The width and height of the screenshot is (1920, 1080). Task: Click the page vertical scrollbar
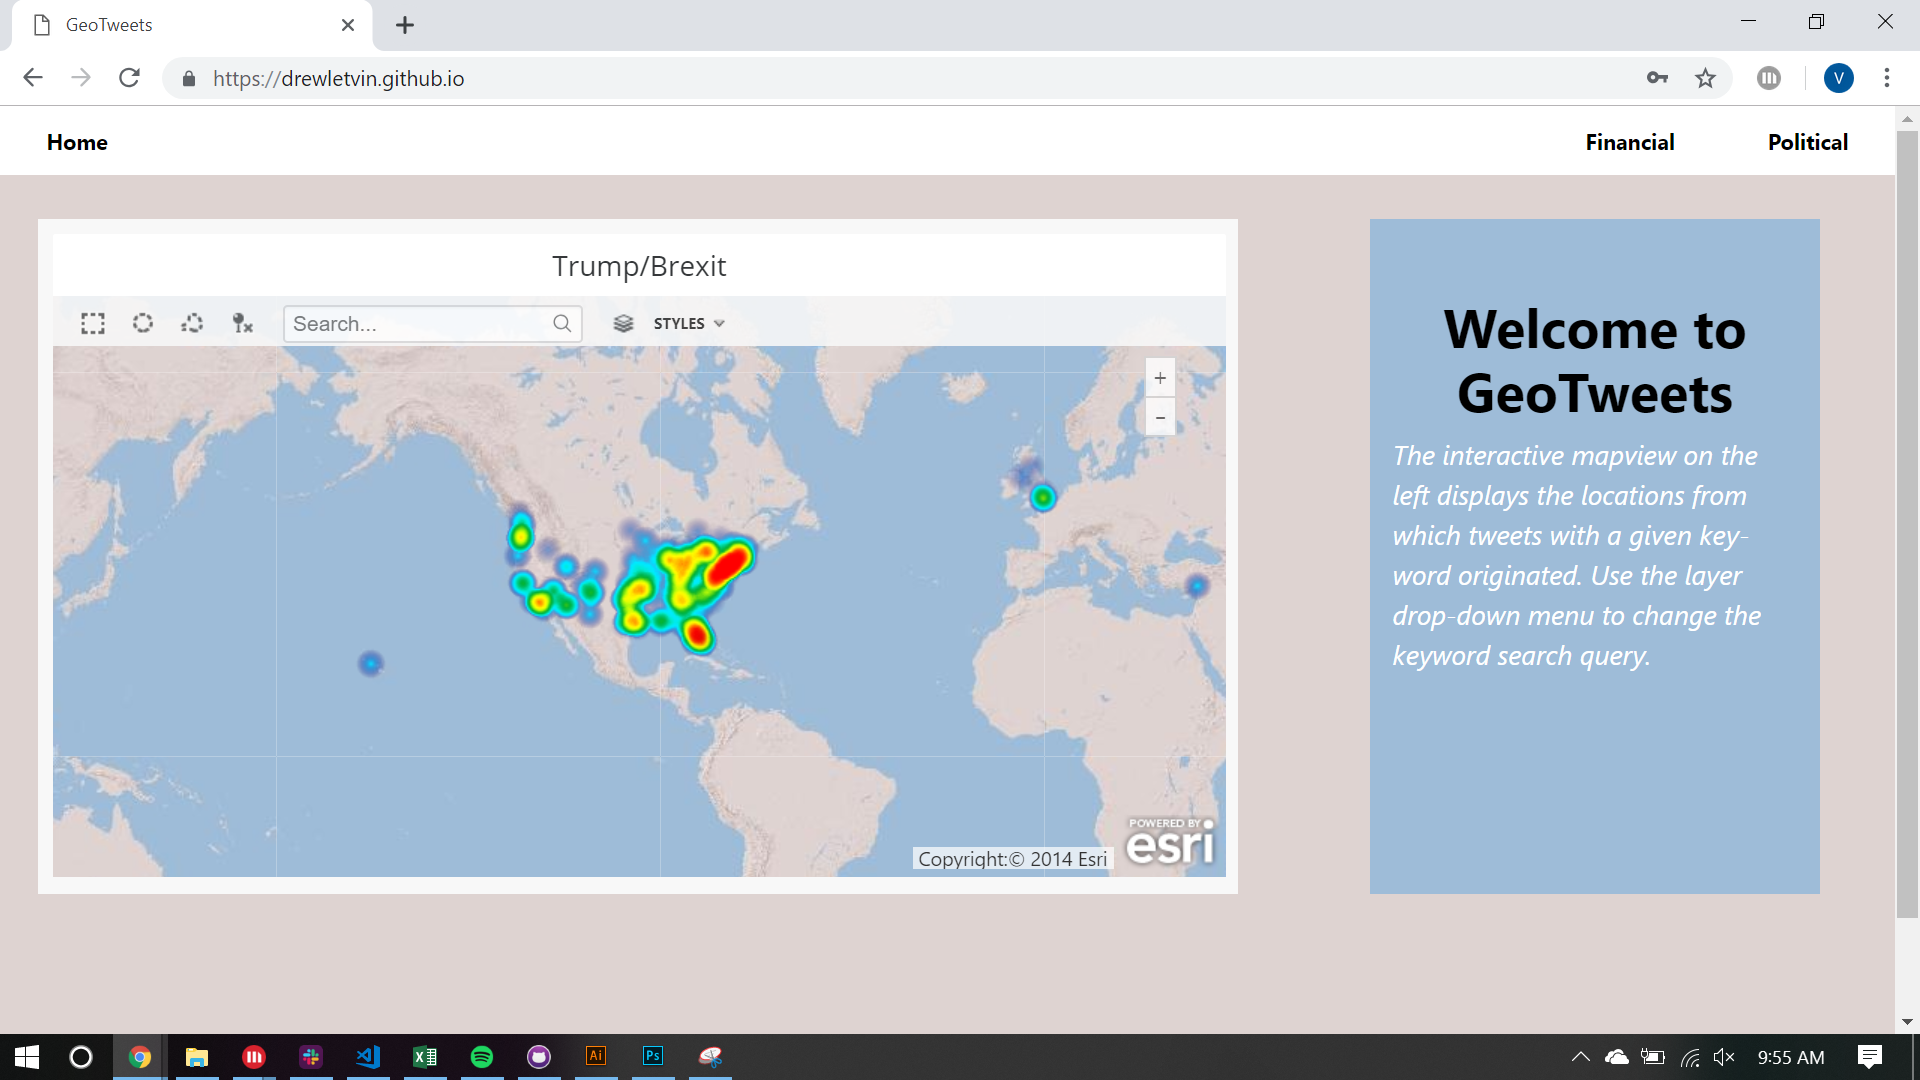(x=1906, y=520)
